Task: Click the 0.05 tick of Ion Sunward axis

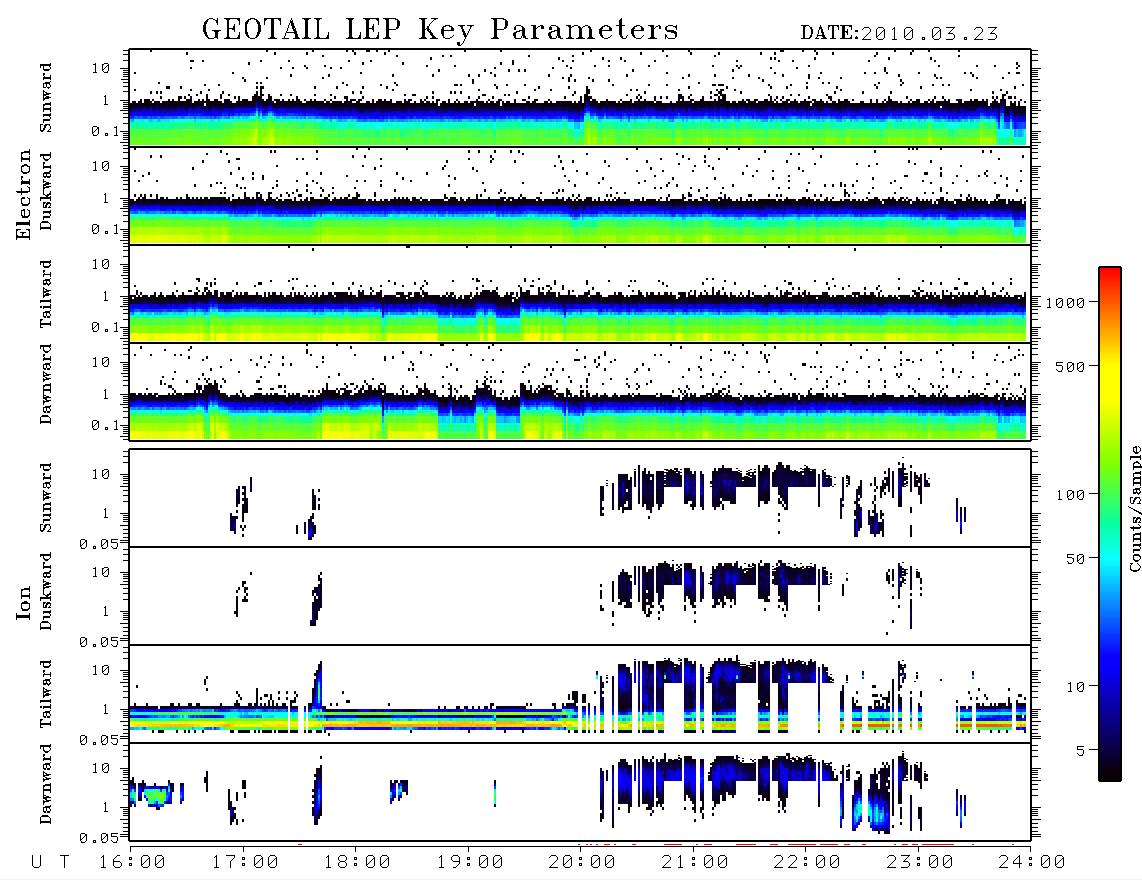Action: [99, 543]
